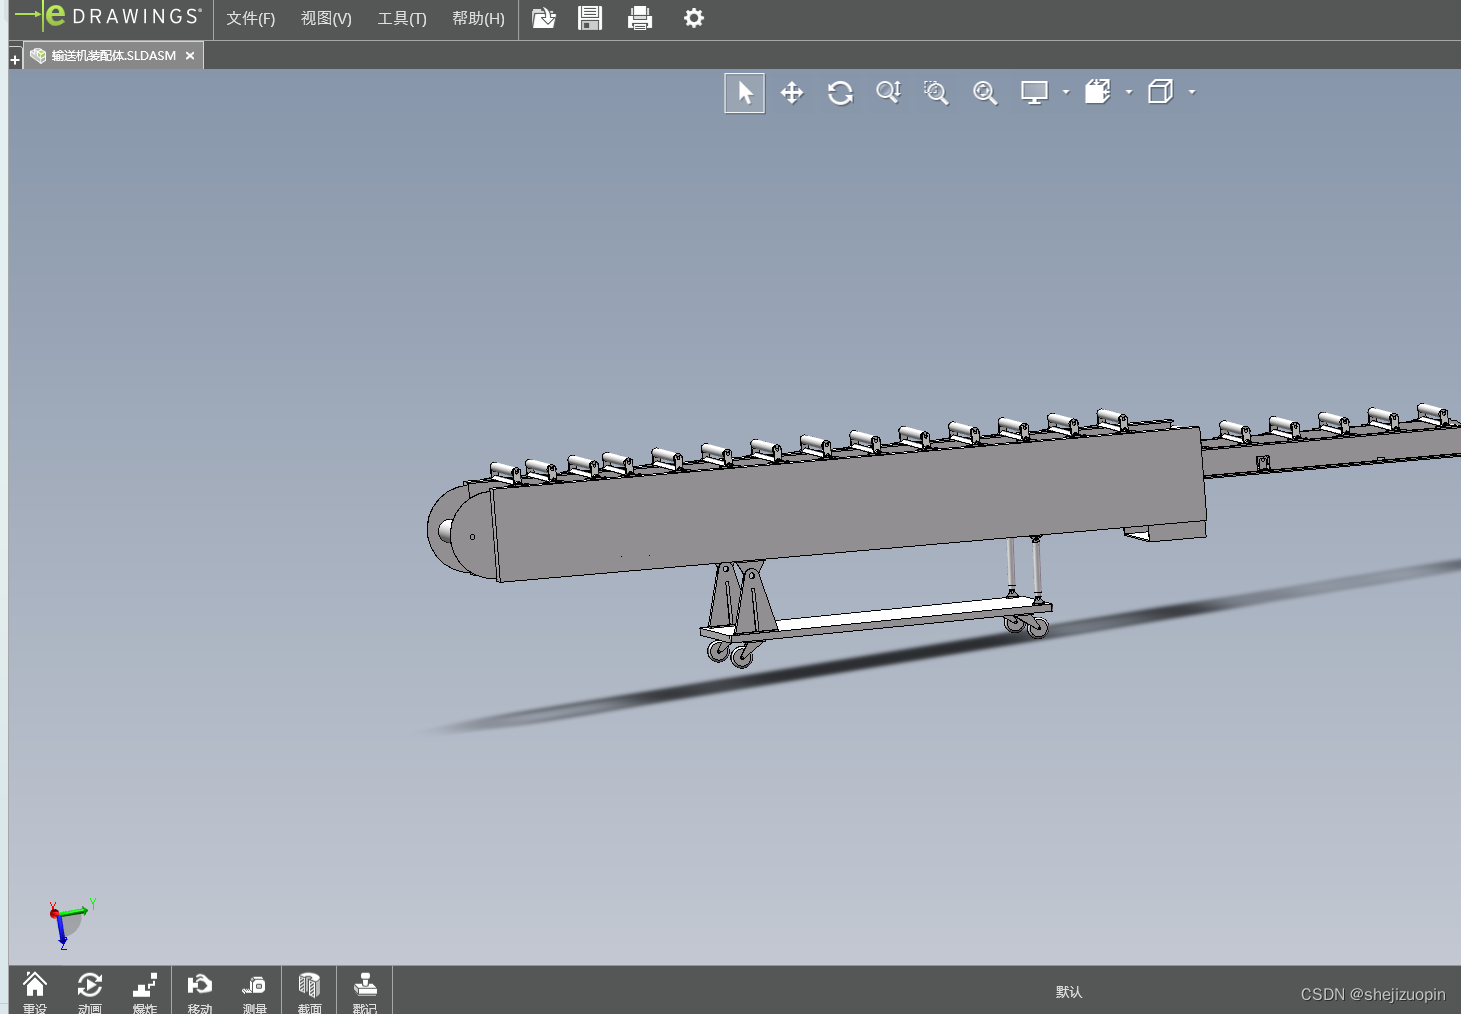Select the rotate view tool
This screenshot has width=1461, height=1014.
pyautogui.click(x=840, y=93)
